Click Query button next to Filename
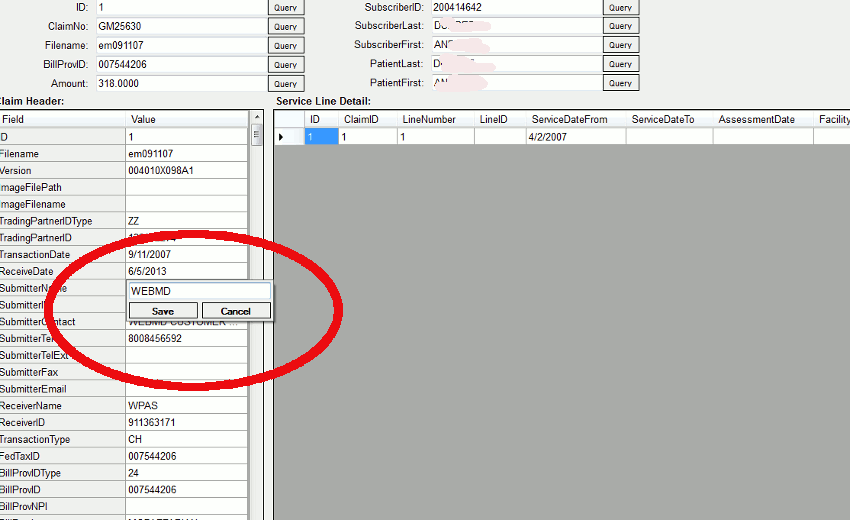The height and width of the screenshot is (520, 850). click(285, 45)
